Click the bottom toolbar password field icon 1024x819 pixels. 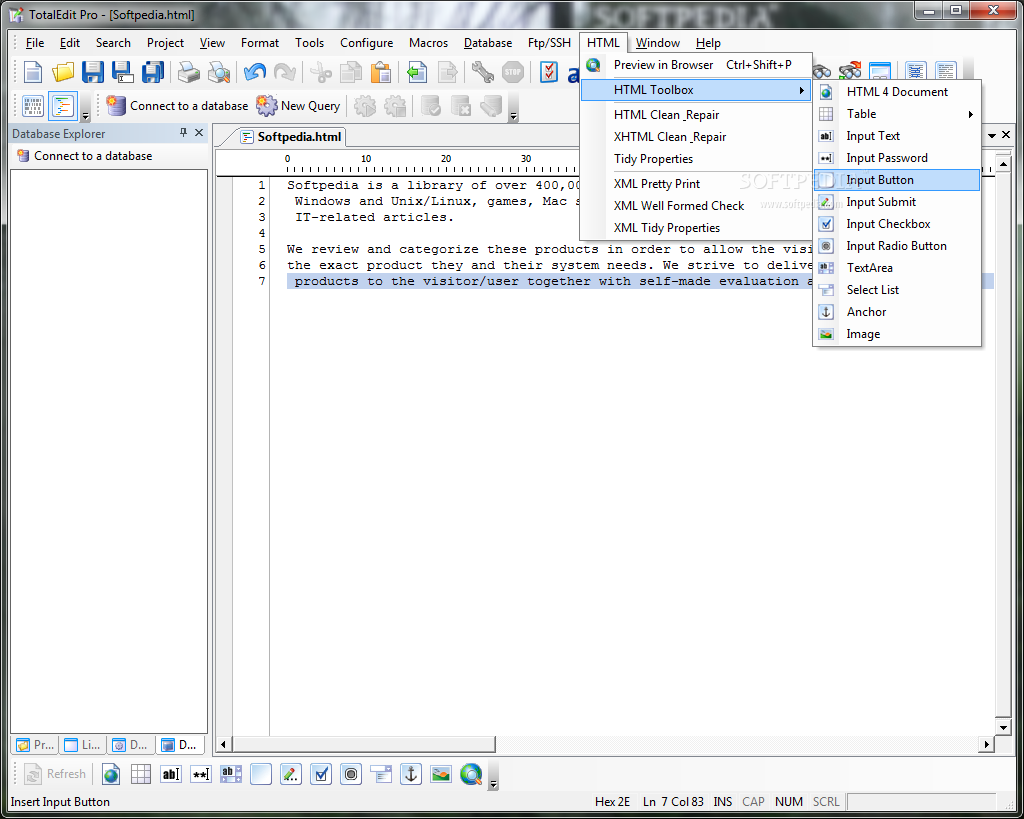[x=200, y=775]
